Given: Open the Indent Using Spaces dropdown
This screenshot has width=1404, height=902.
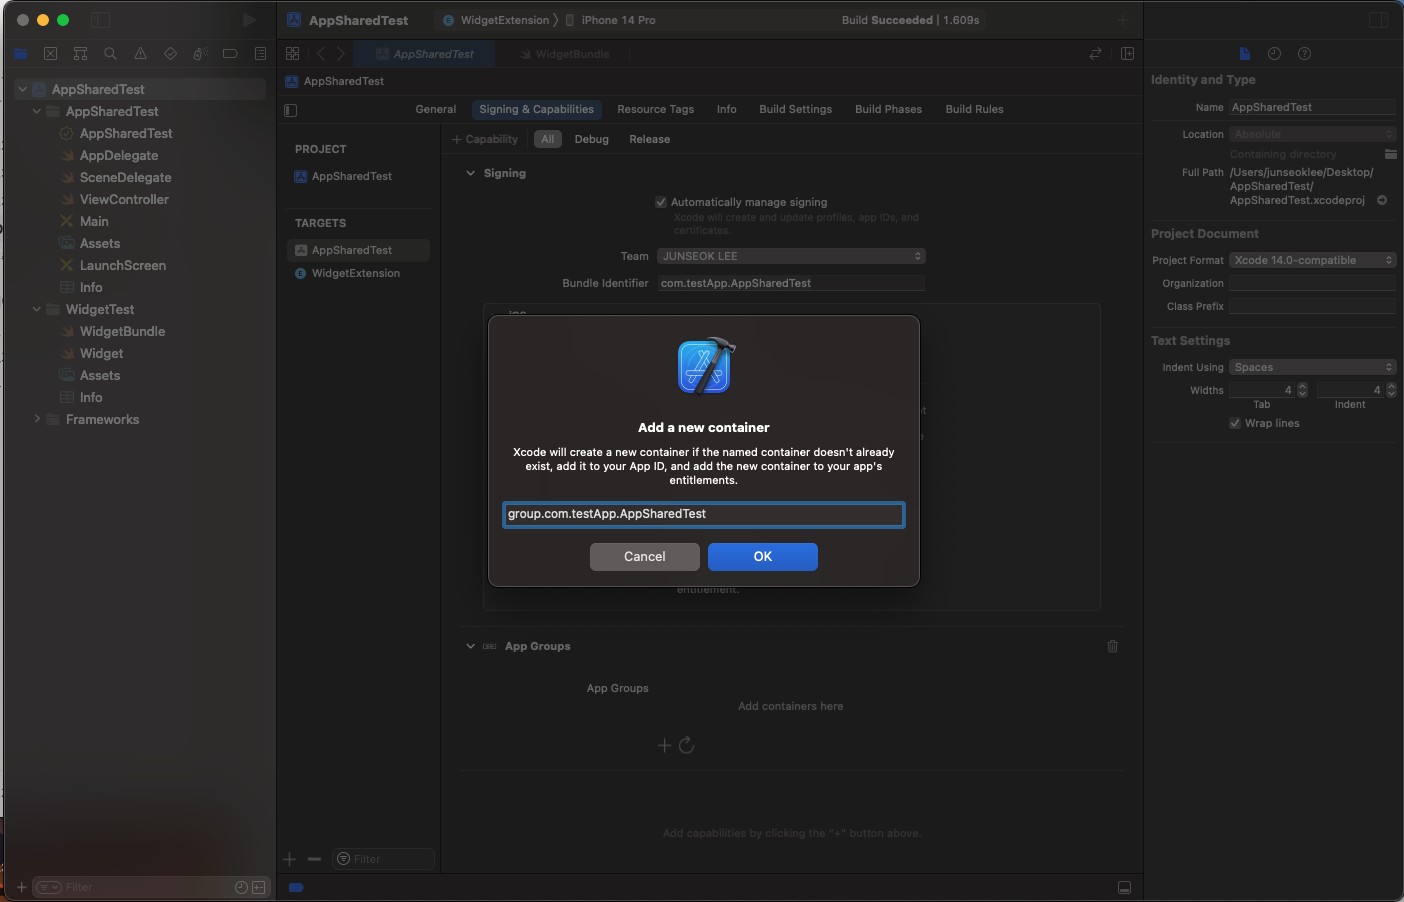Looking at the screenshot, I should pyautogui.click(x=1312, y=367).
